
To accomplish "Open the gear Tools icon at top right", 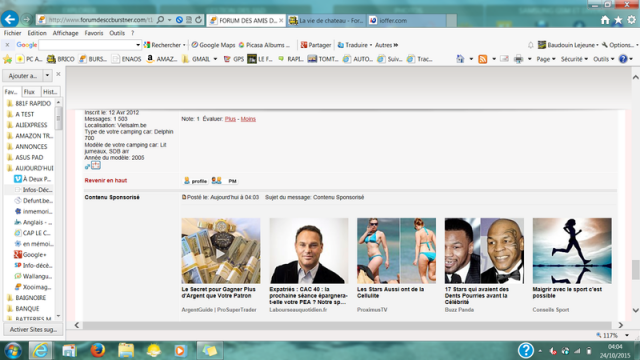I will pos(631,20).
